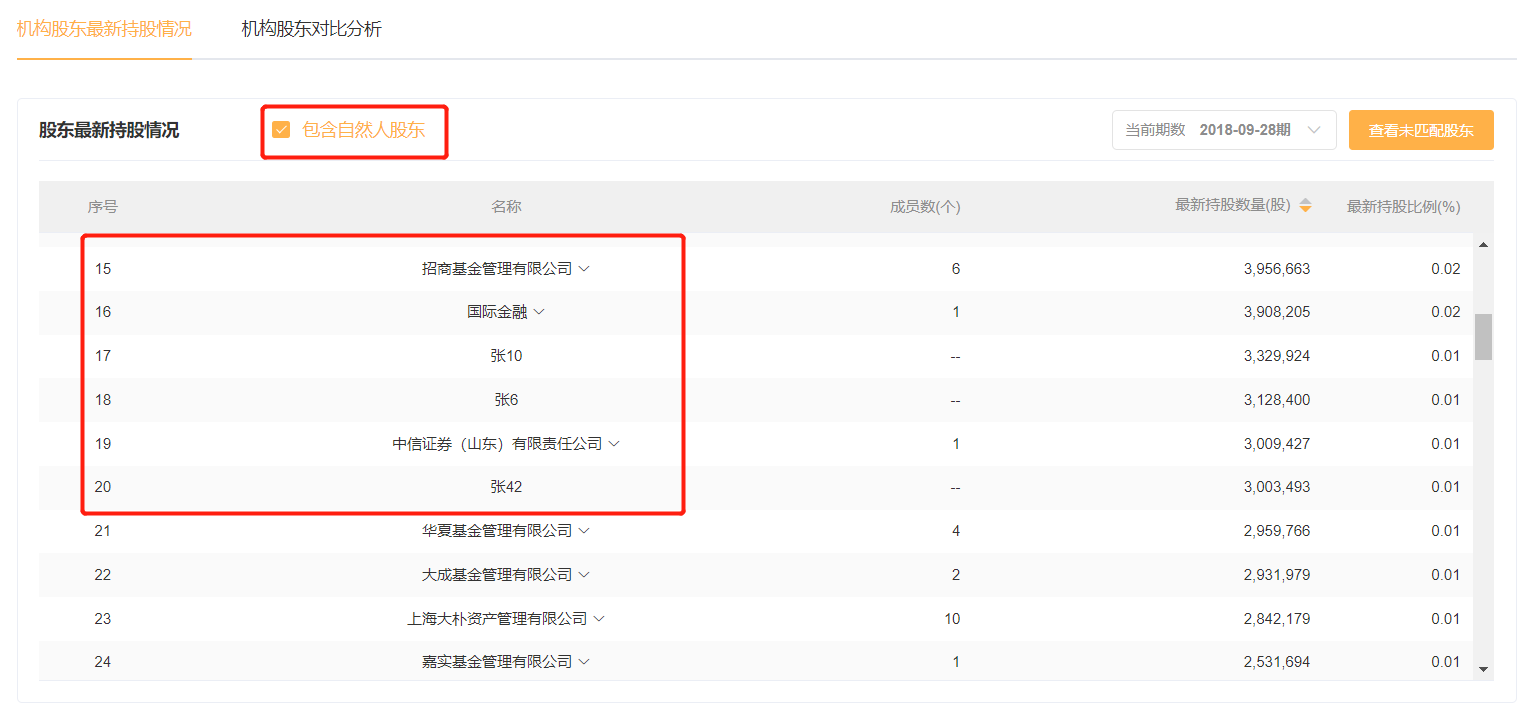This screenshot has width=1538, height=709.
Task: Expand 华夏基金管理有限公司 row chevron
Action: click(584, 531)
